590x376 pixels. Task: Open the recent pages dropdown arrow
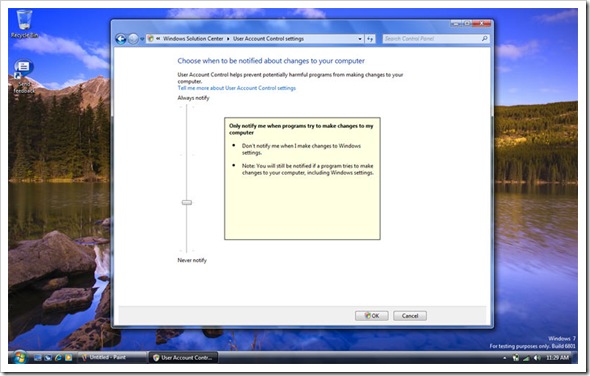142,39
